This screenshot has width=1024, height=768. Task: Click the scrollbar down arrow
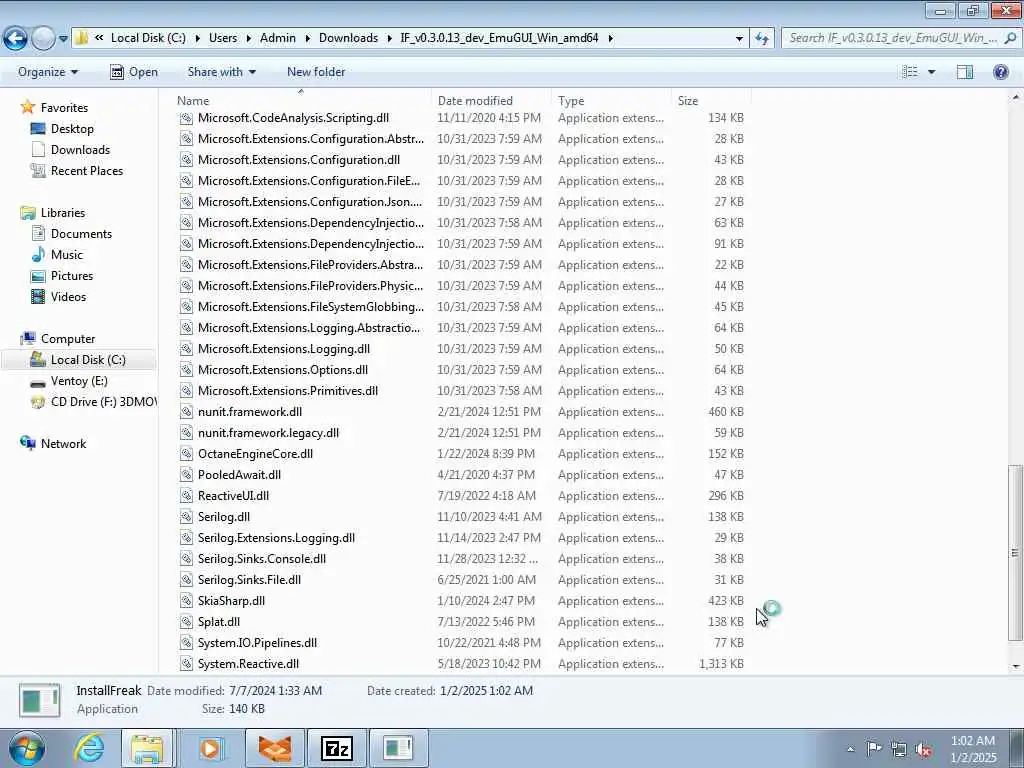click(1015, 666)
